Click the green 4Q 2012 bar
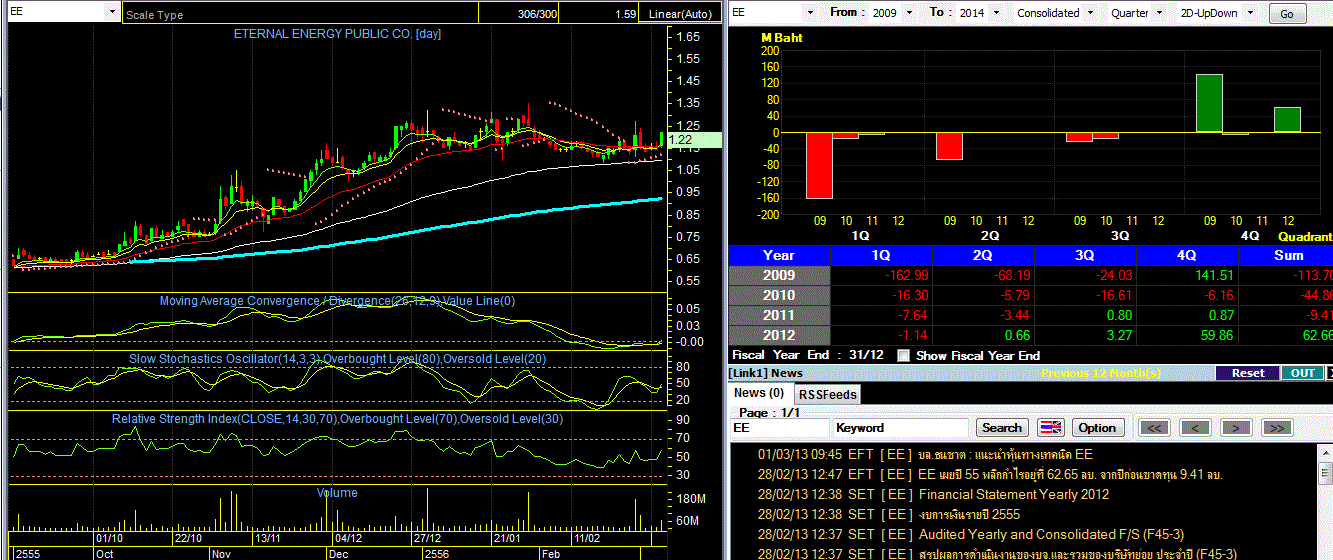 pos(1287,120)
